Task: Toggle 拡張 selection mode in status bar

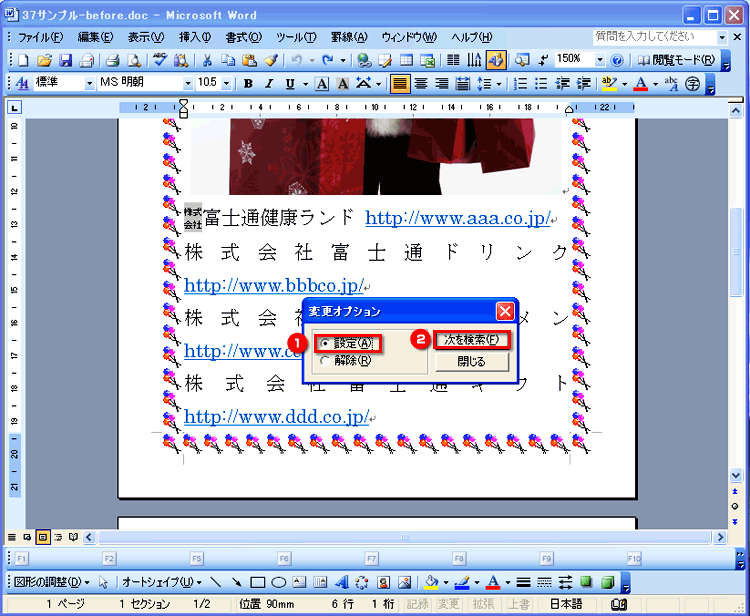Action: [x=483, y=604]
